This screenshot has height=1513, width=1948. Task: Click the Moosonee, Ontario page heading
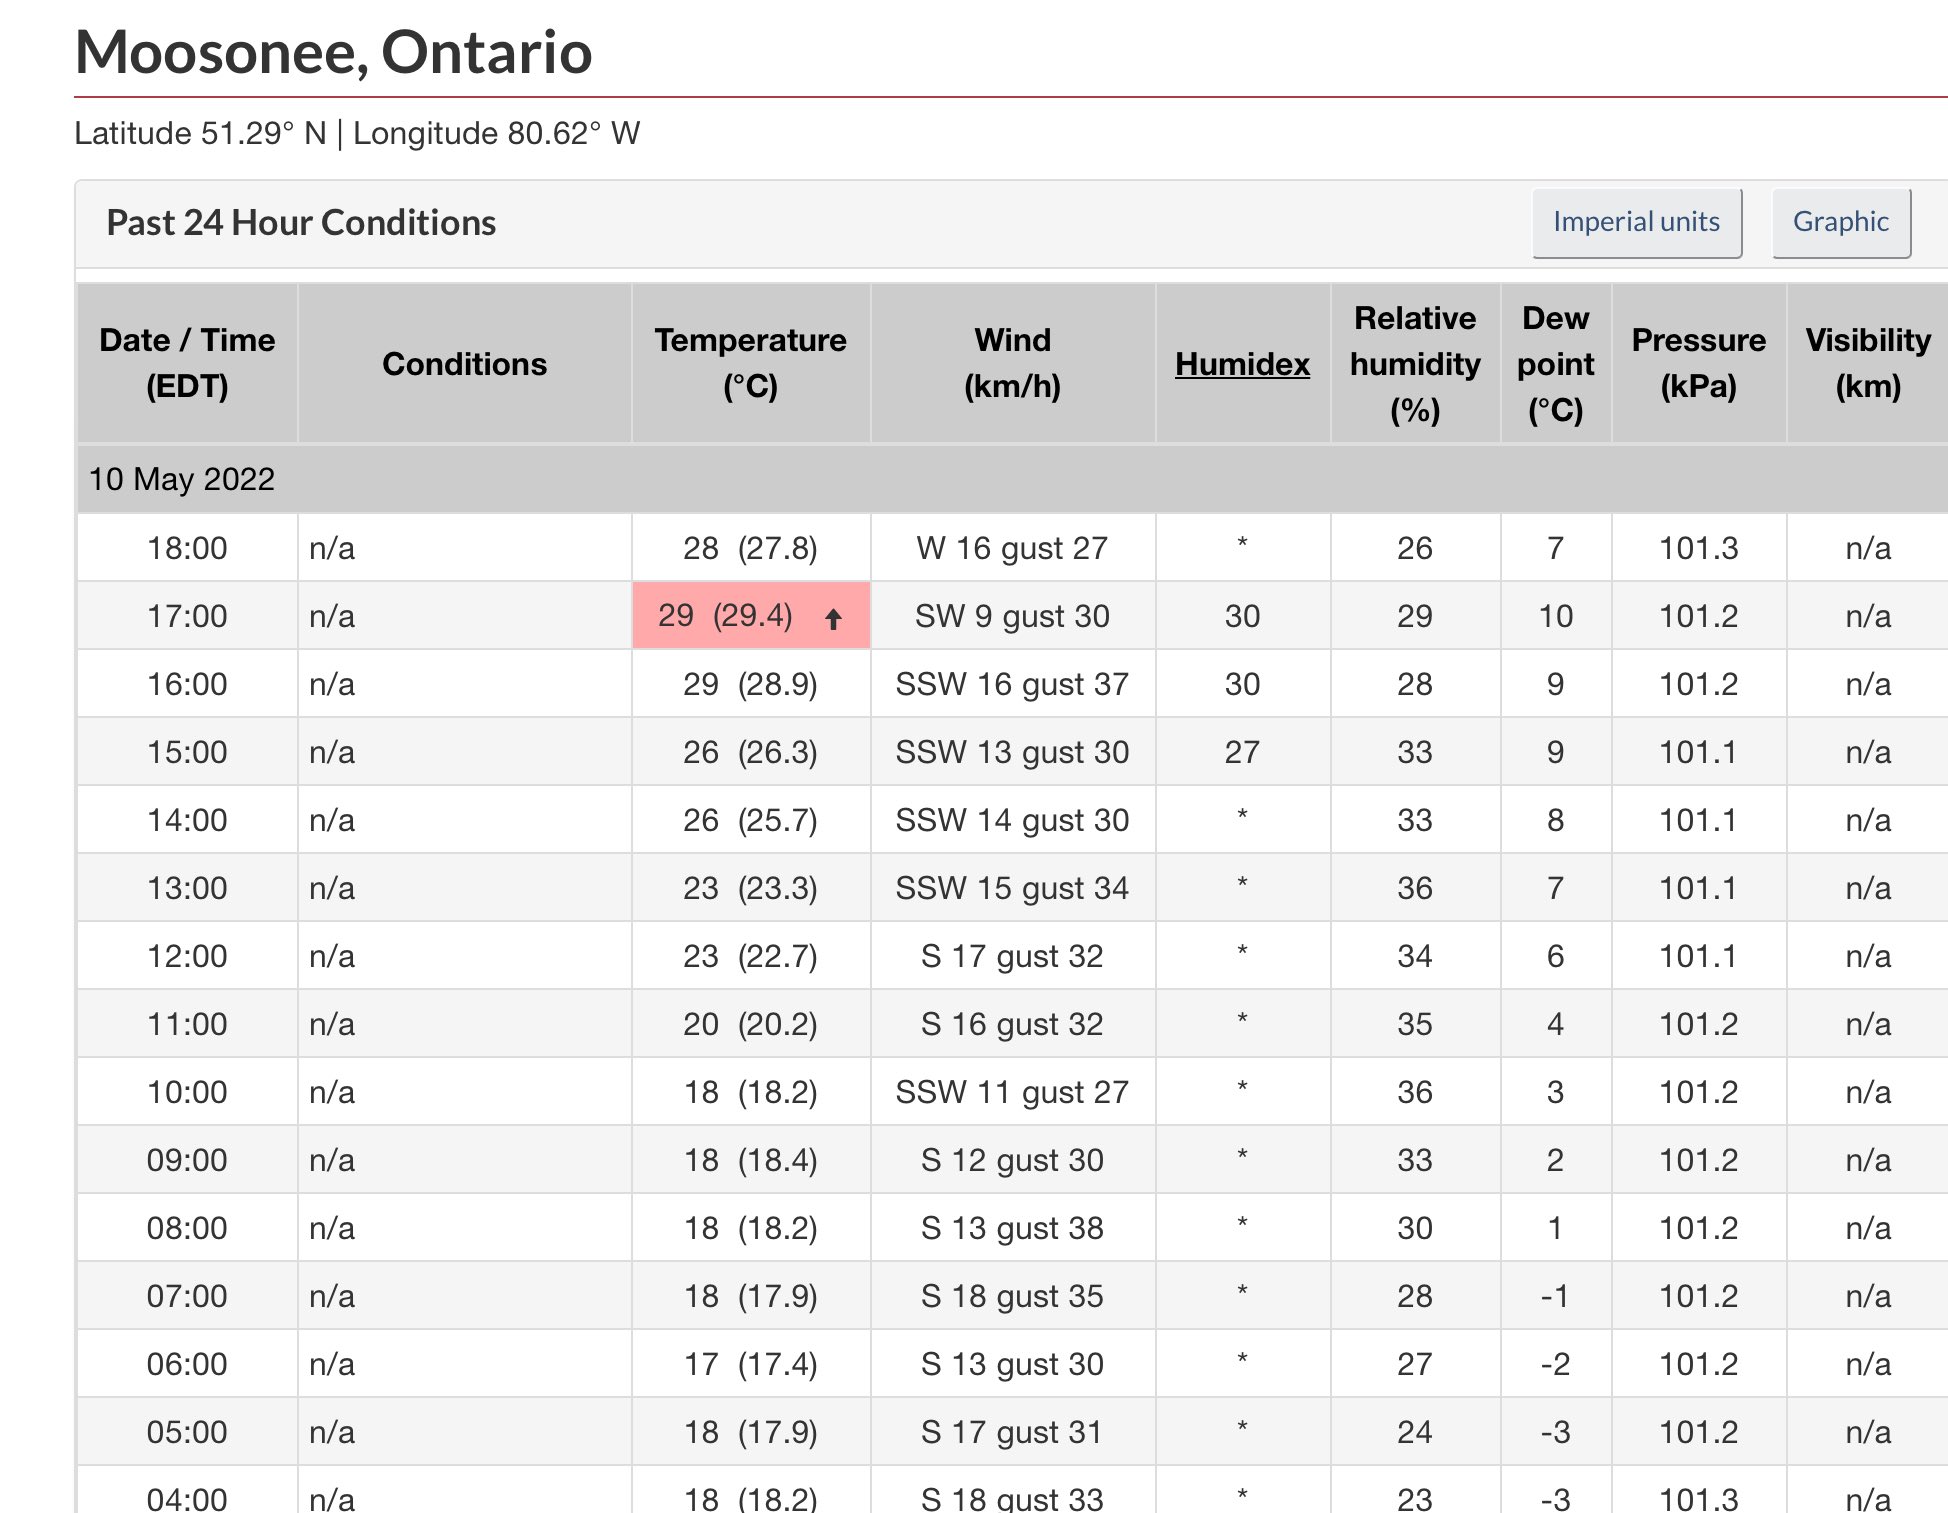(x=333, y=53)
